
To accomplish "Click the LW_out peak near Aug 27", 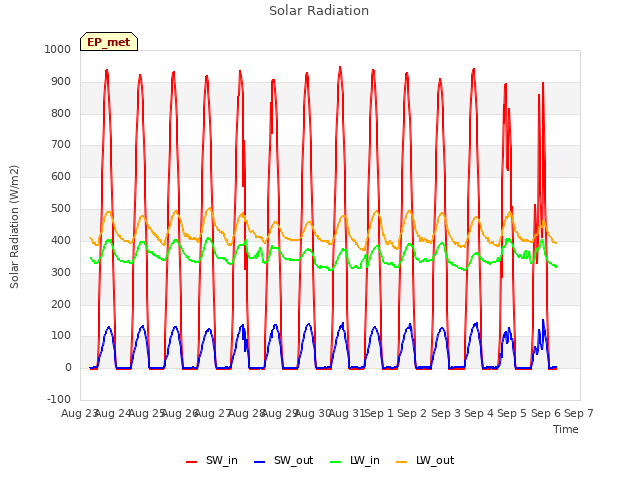I will [x=210, y=208].
